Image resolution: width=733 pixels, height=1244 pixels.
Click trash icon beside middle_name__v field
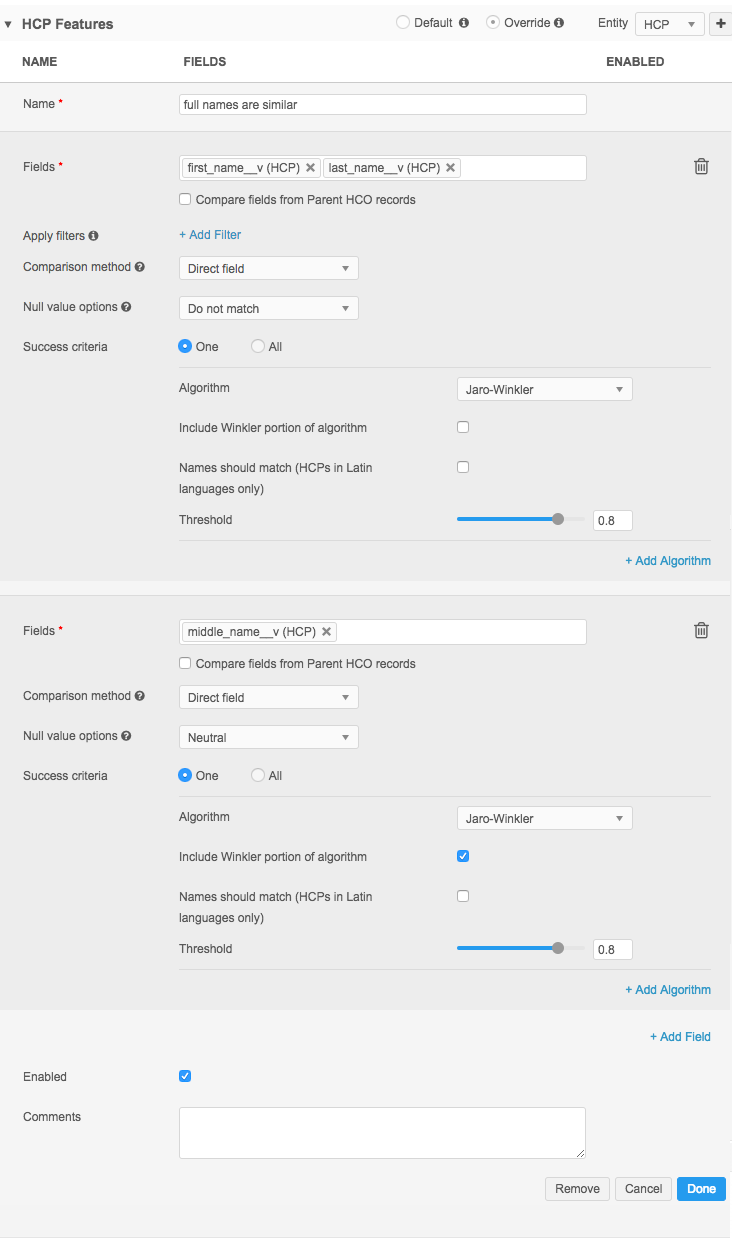[x=701, y=630]
